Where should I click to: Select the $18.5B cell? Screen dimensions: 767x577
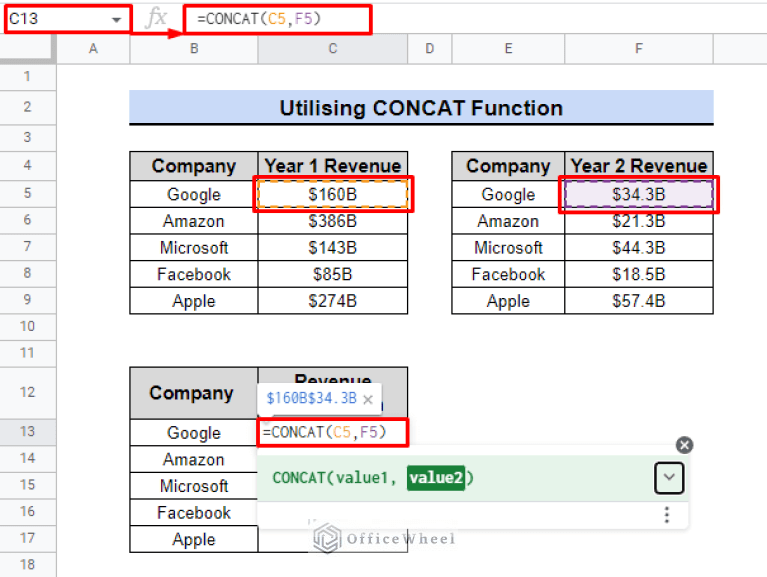click(639, 274)
